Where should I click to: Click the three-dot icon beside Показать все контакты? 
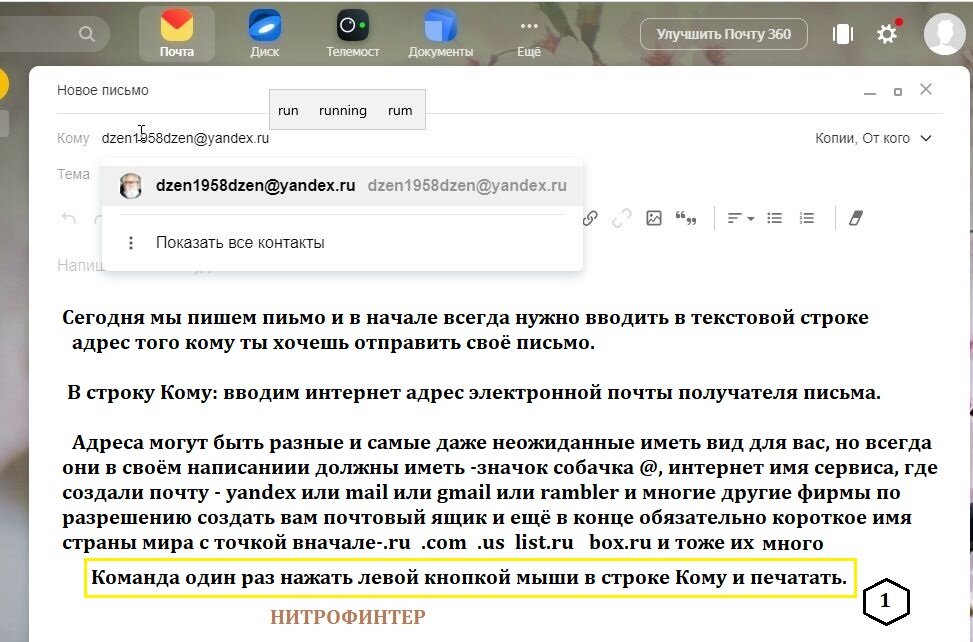point(130,243)
